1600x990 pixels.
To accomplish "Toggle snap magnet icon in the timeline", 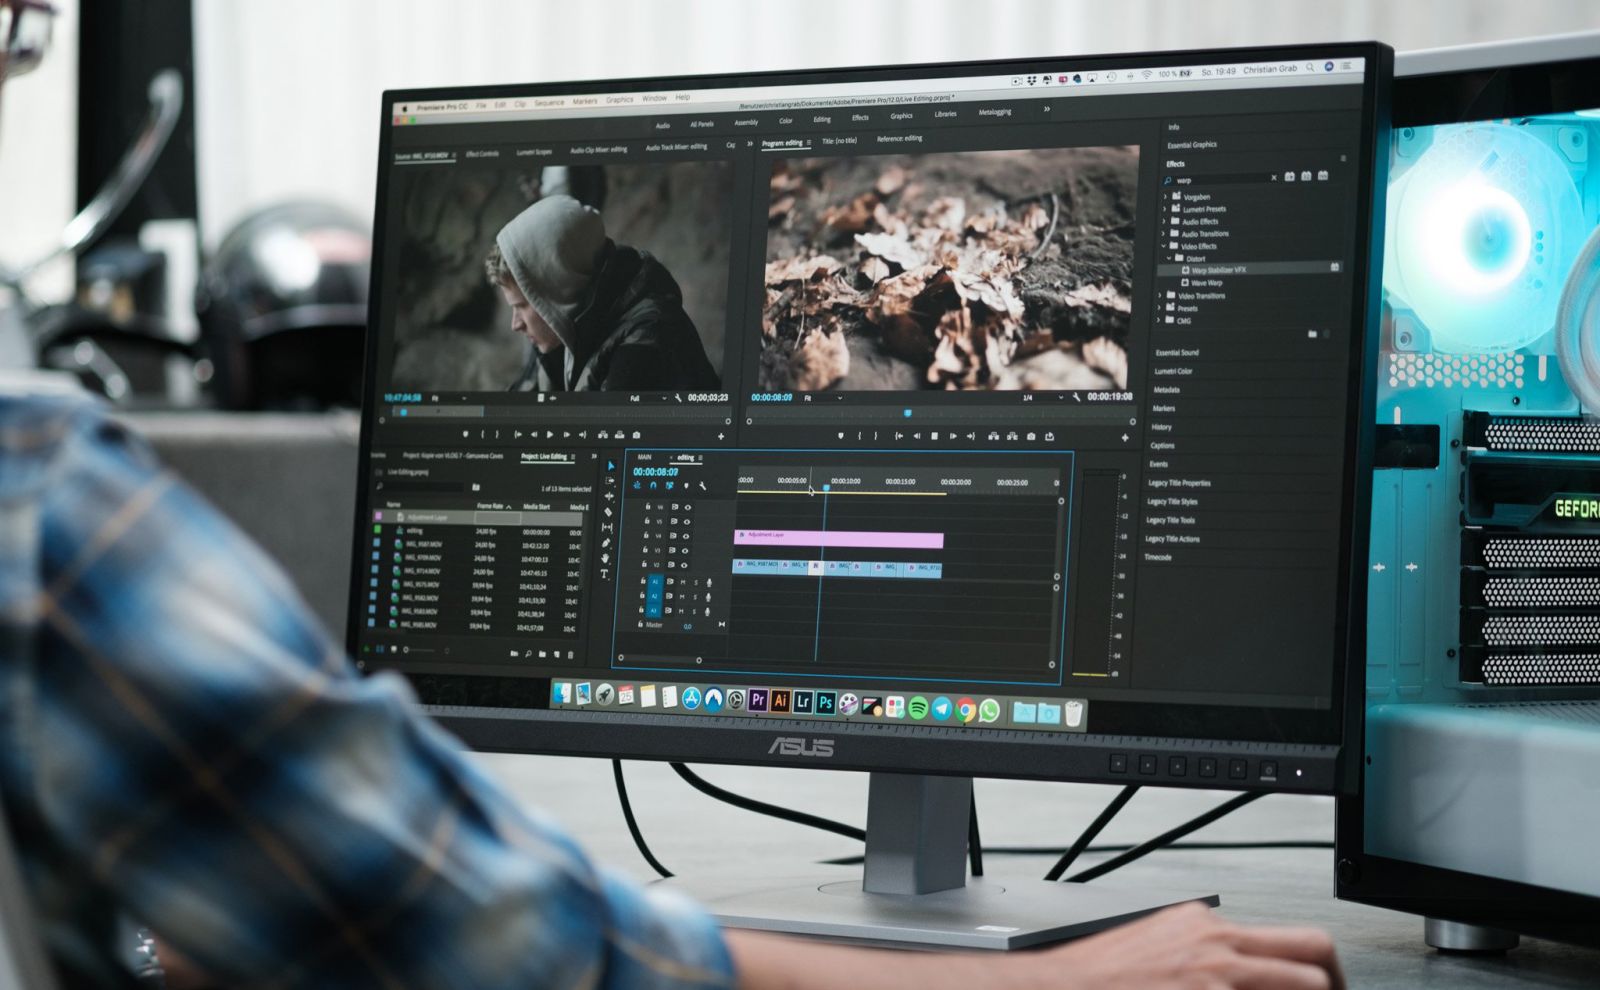I will [x=653, y=485].
